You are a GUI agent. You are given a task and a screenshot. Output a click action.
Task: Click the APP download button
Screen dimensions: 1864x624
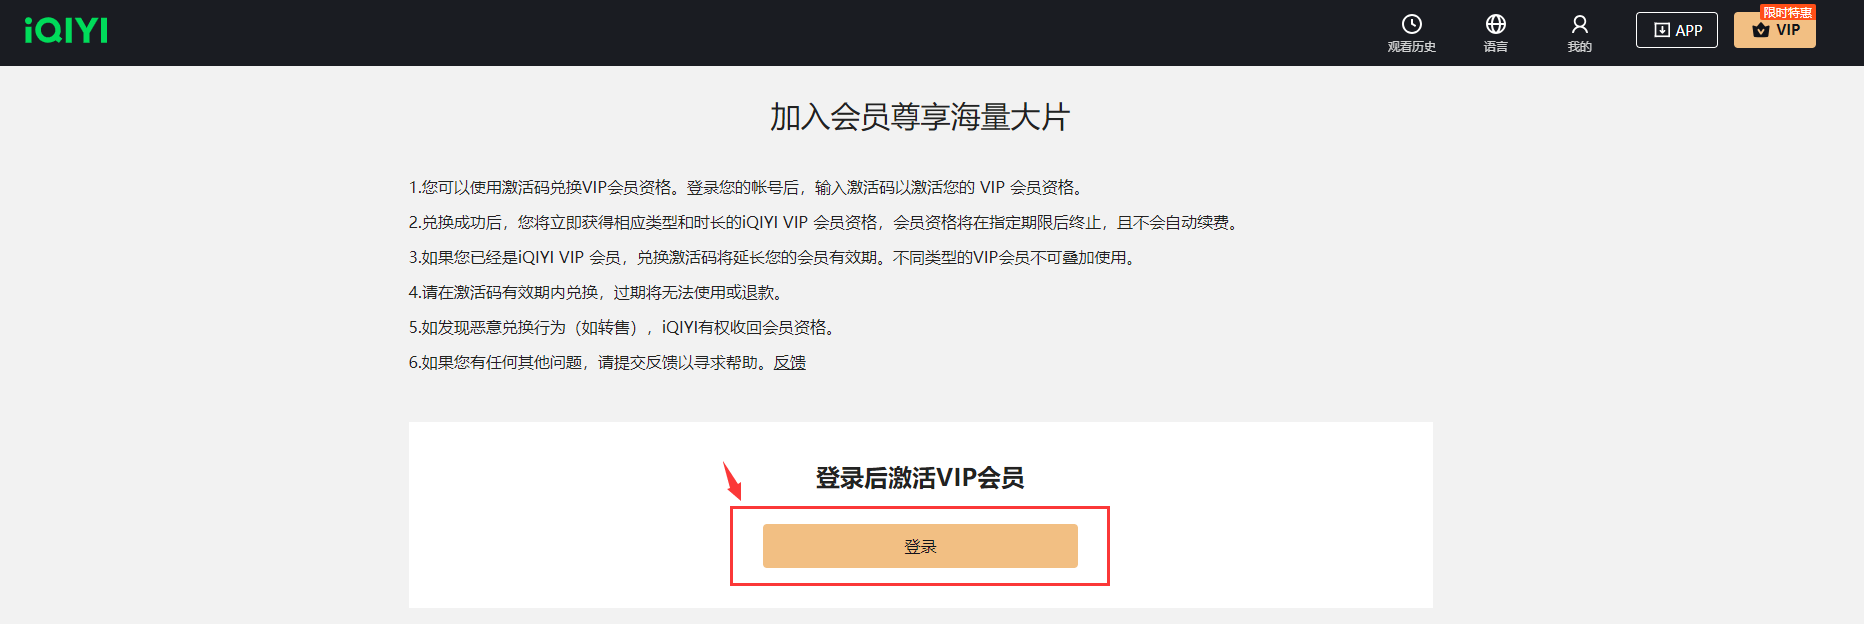[1676, 30]
